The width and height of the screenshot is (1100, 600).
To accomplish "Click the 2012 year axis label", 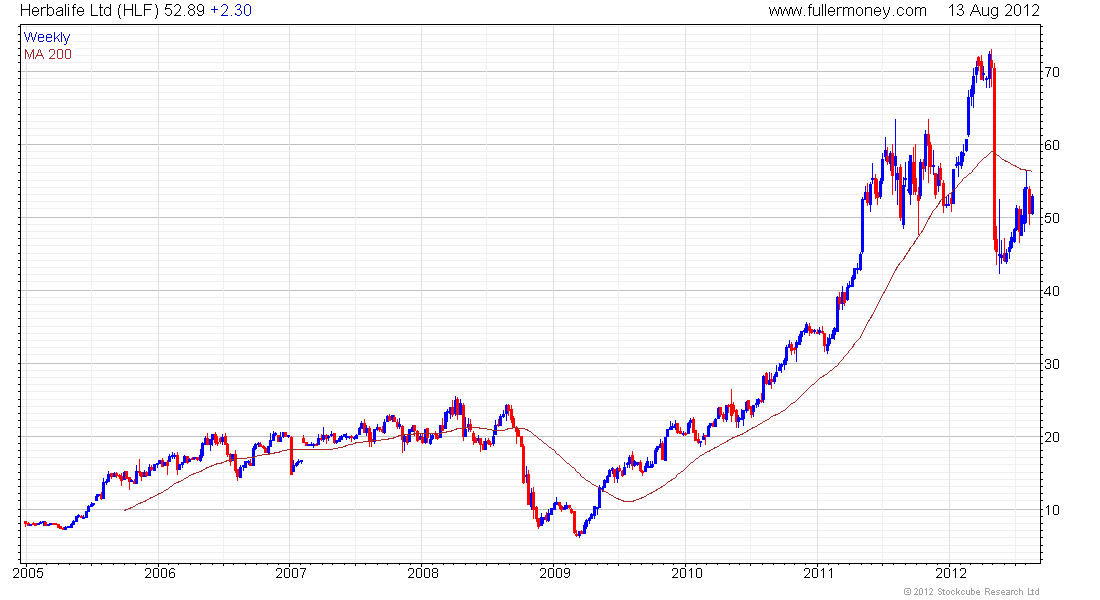I will pyautogui.click(x=951, y=573).
